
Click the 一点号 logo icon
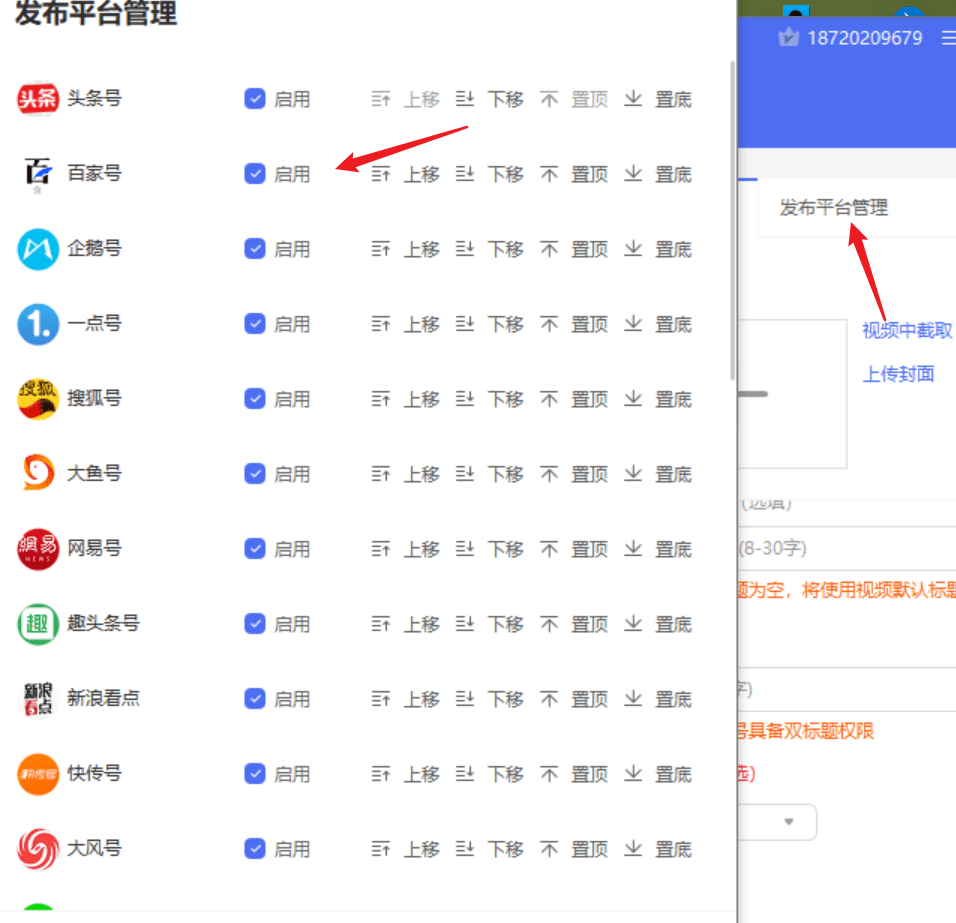(38, 324)
